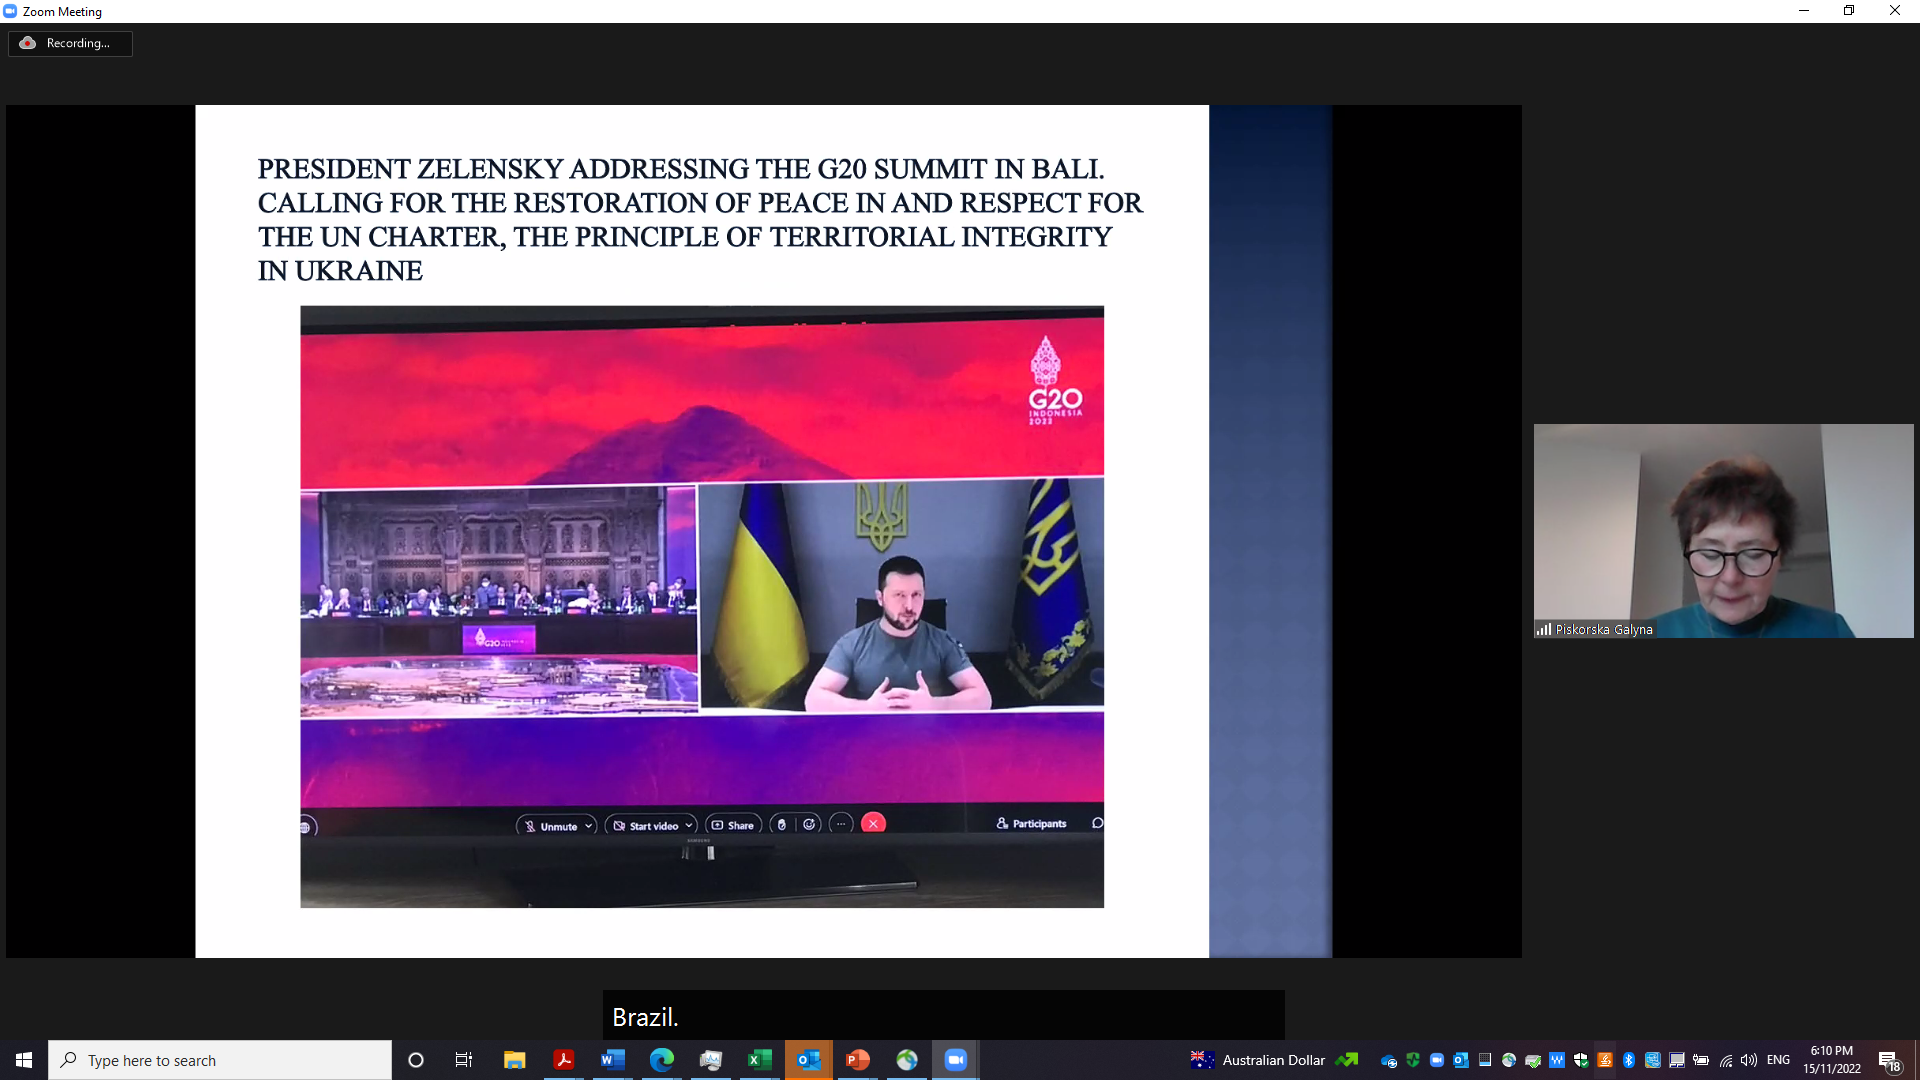Open Word from the taskbar
Image resolution: width=1920 pixels, height=1080 pixels.
pyautogui.click(x=612, y=1060)
